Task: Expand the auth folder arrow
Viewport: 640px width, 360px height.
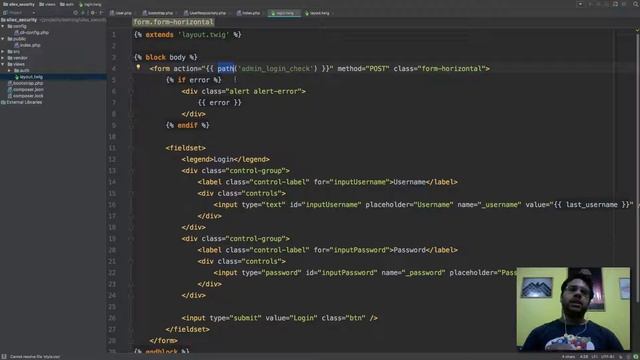Action: click(9, 71)
